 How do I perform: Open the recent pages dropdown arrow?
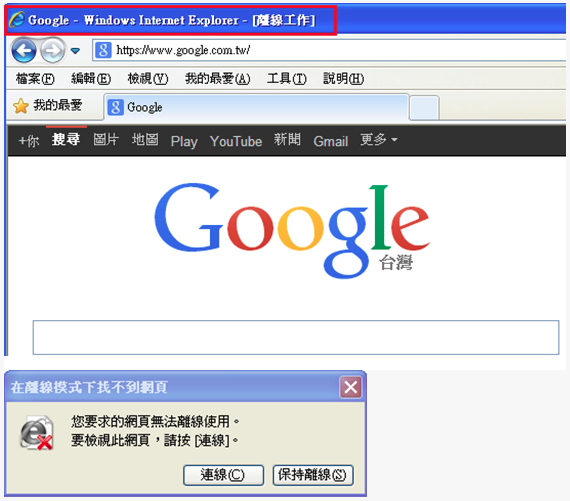pyautogui.click(x=75, y=51)
